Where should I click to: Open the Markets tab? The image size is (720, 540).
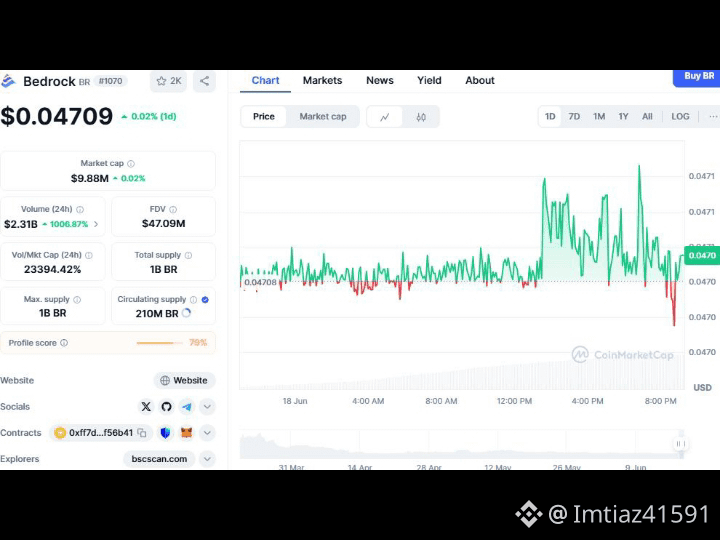coord(322,80)
